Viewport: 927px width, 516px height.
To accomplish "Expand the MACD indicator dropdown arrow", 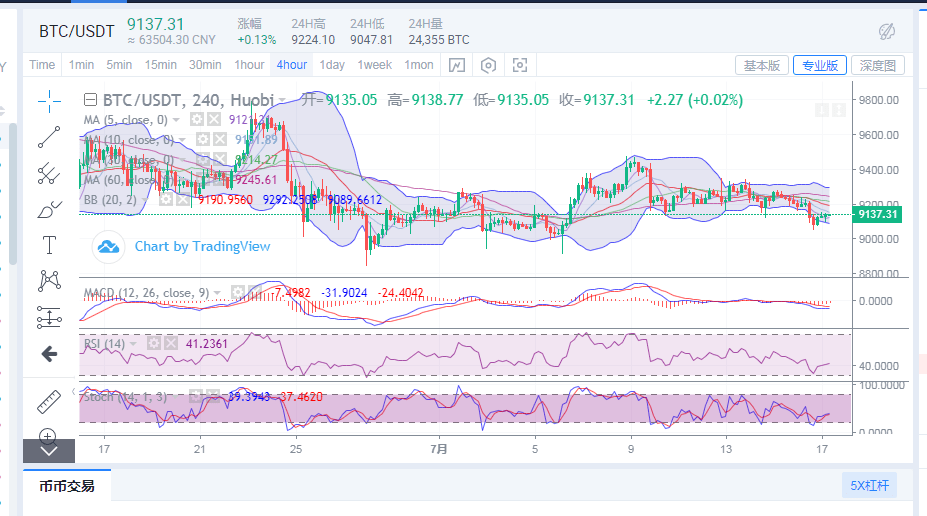I will click(218, 293).
